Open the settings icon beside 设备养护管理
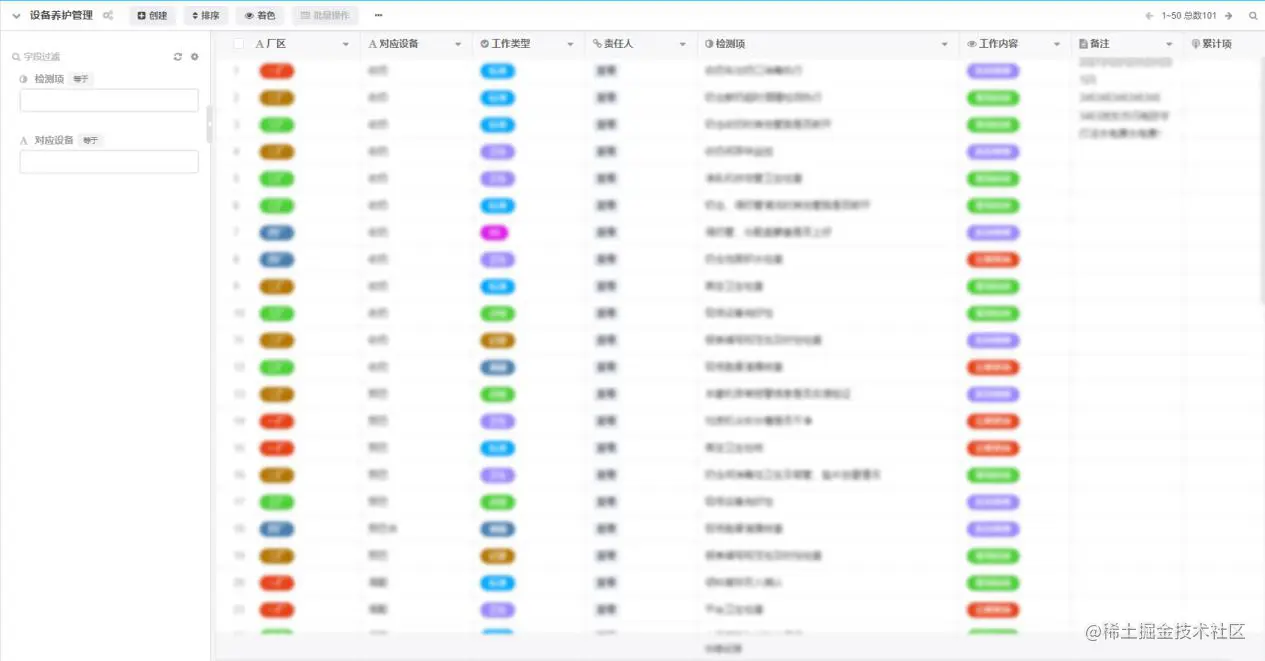This screenshot has height=661, width=1265. click(108, 16)
